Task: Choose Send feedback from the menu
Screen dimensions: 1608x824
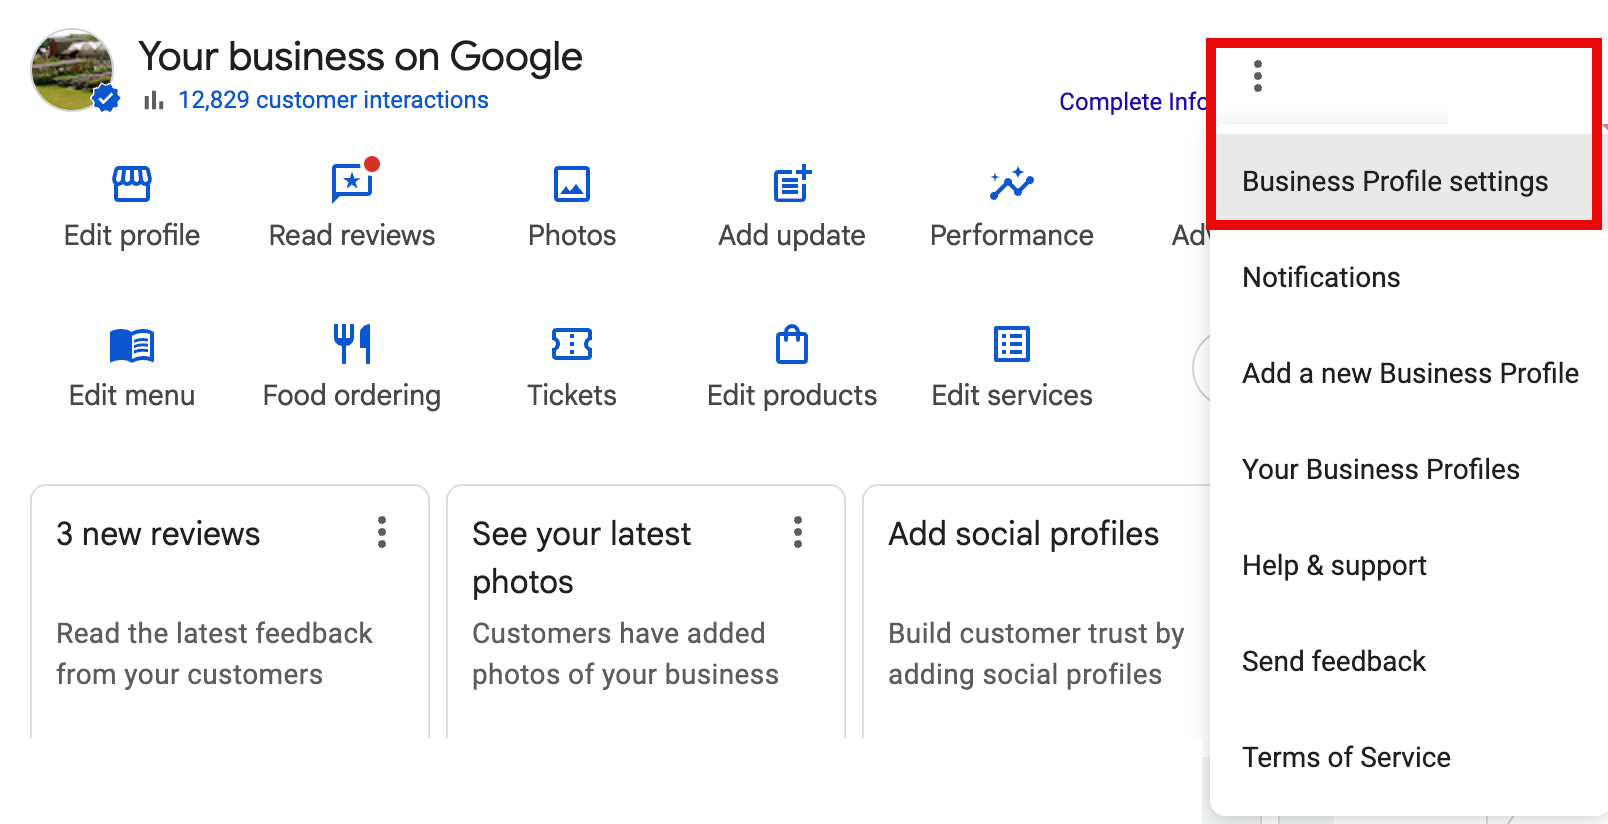Action: (x=1409, y=661)
